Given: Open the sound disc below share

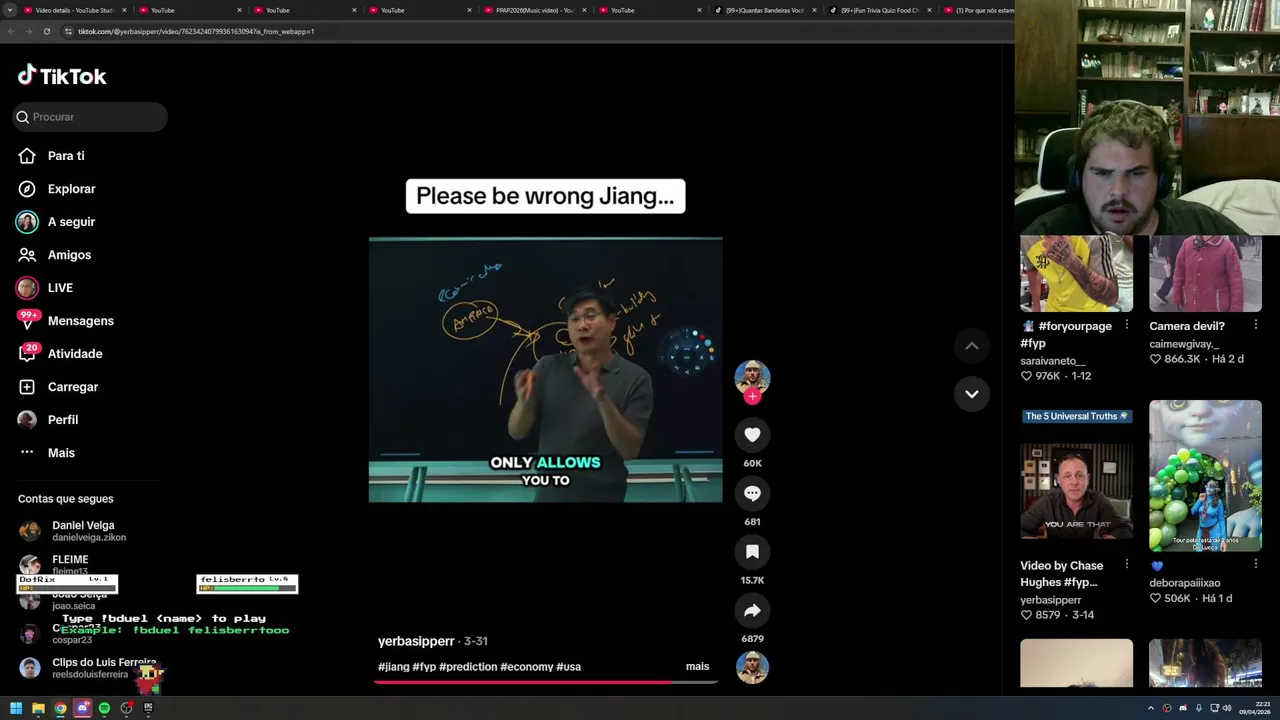Looking at the screenshot, I should 752,667.
